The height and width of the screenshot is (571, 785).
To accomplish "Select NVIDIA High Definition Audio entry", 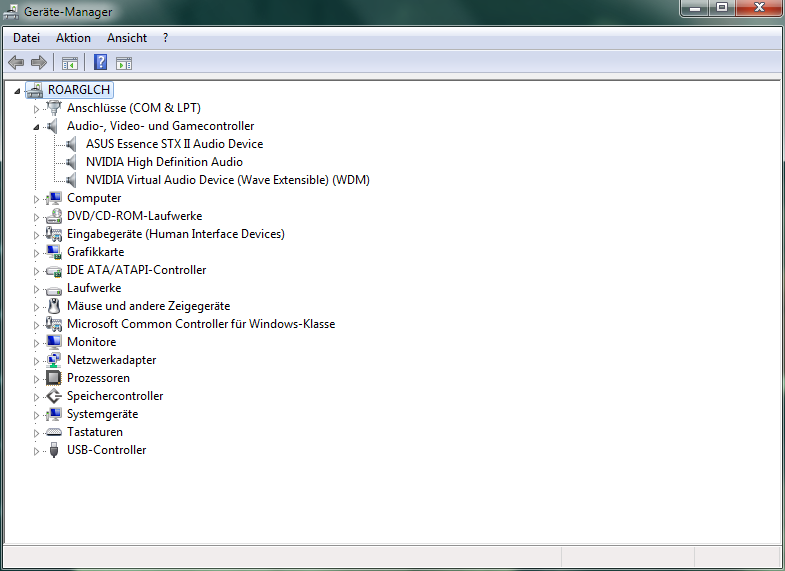I will tap(164, 162).
